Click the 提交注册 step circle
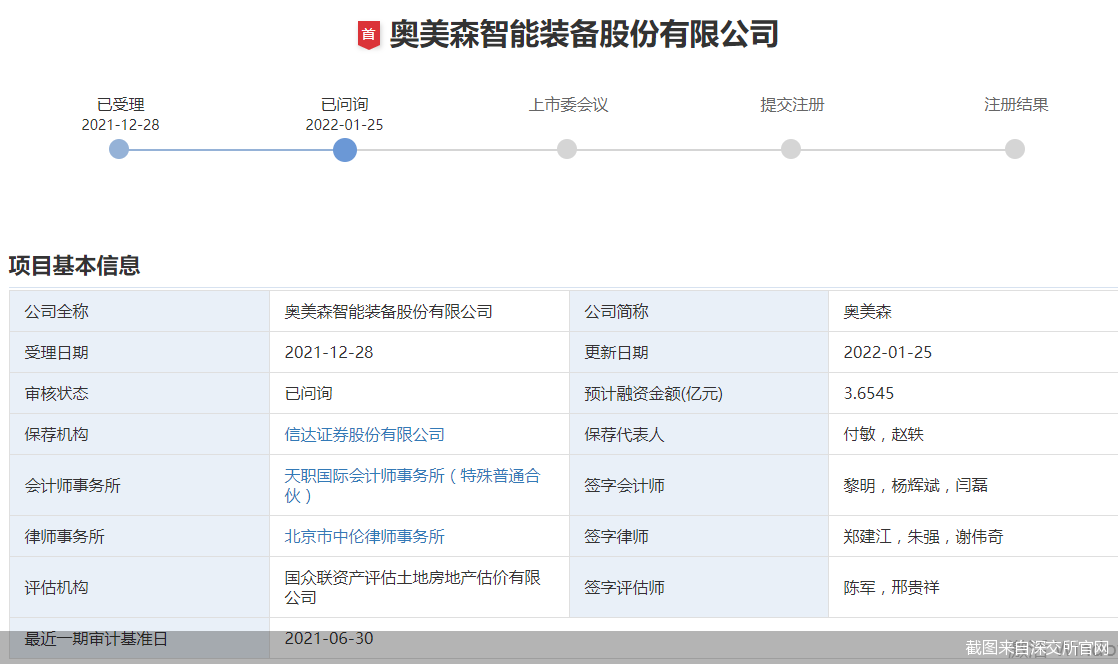This screenshot has height=664, width=1118. pyautogui.click(x=791, y=149)
